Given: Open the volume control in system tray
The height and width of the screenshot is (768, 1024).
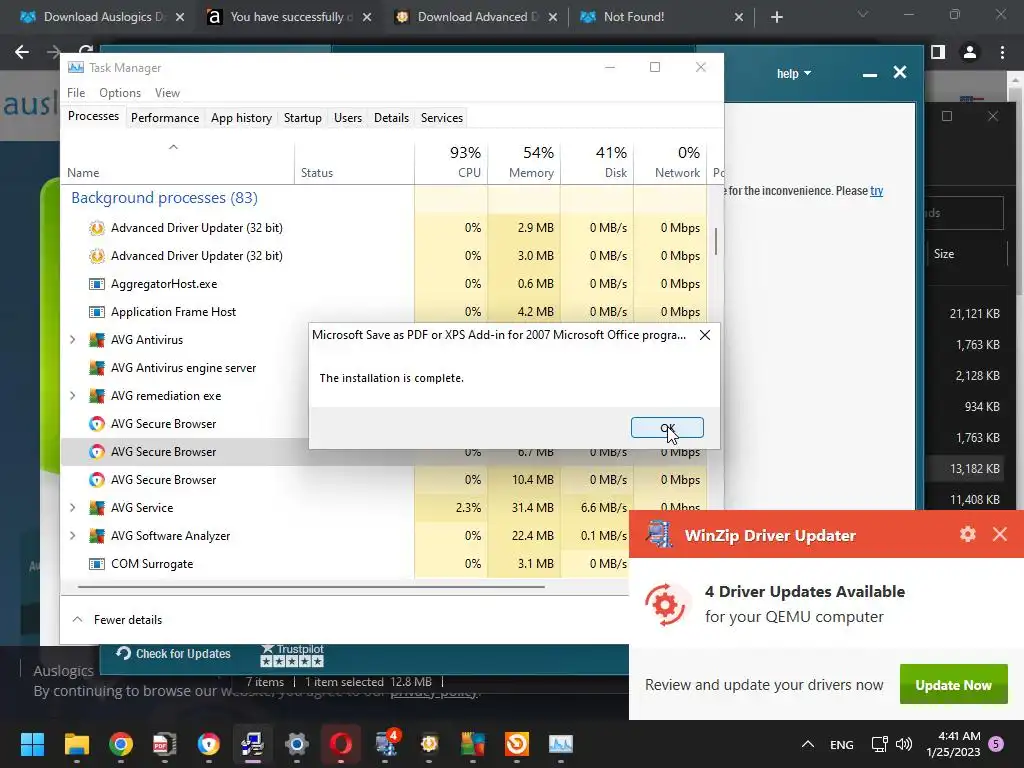Looking at the screenshot, I should pos(904,744).
